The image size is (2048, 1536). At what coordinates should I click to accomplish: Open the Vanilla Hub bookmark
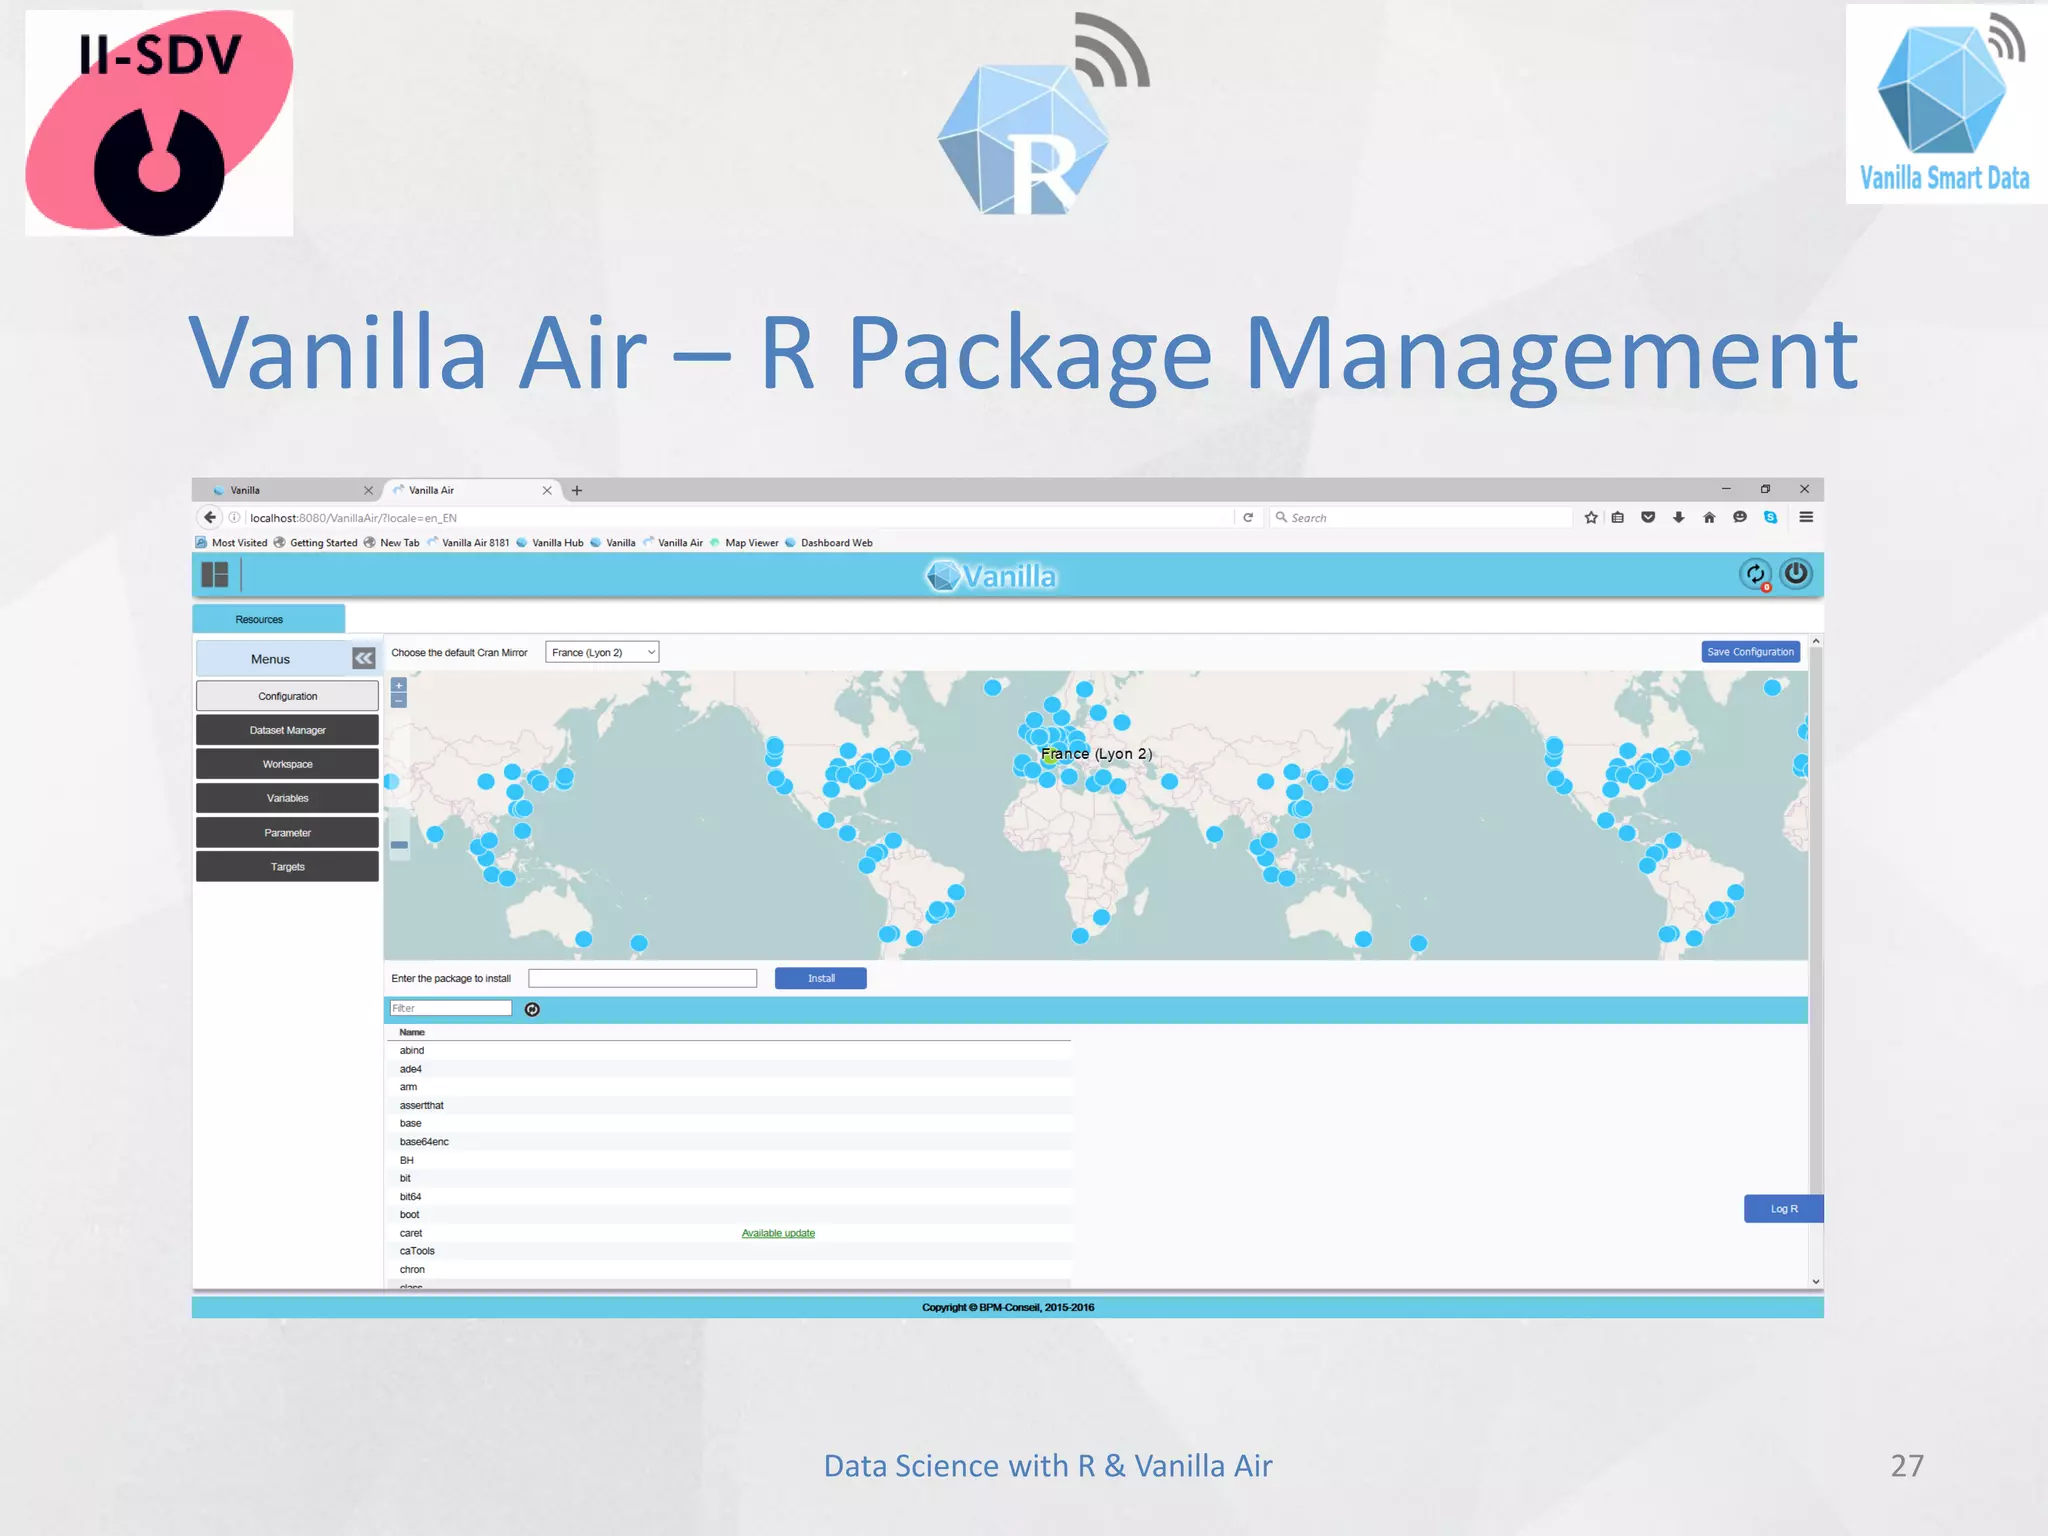click(550, 543)
